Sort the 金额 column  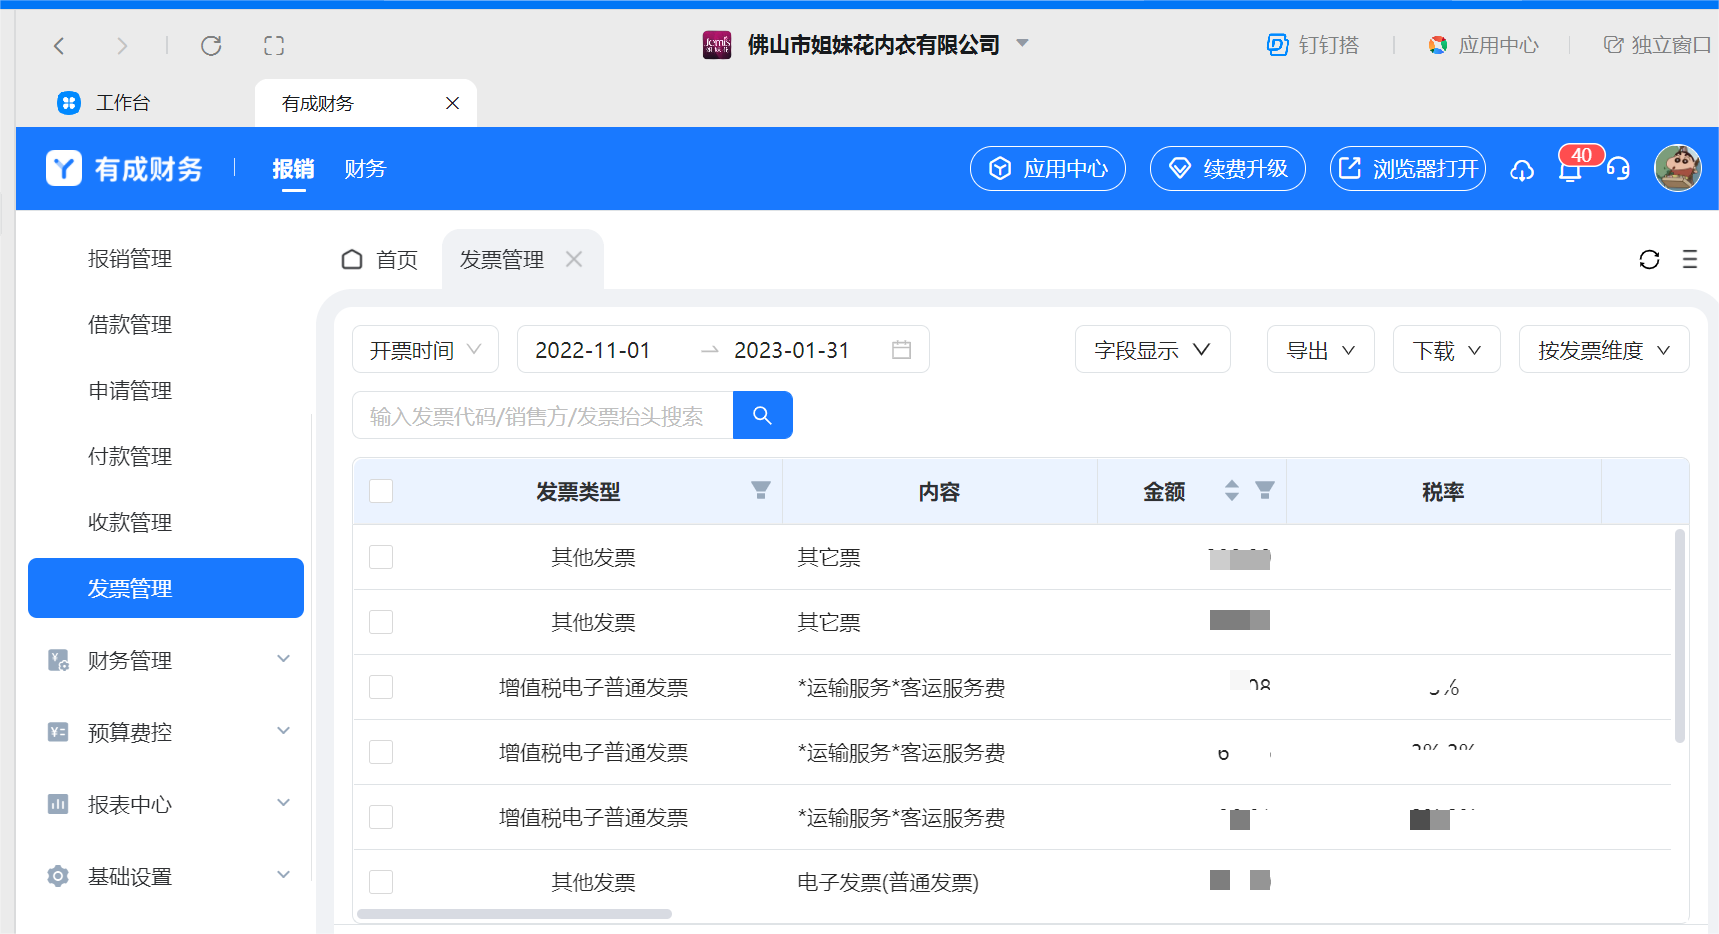[x=1232, y=490]
